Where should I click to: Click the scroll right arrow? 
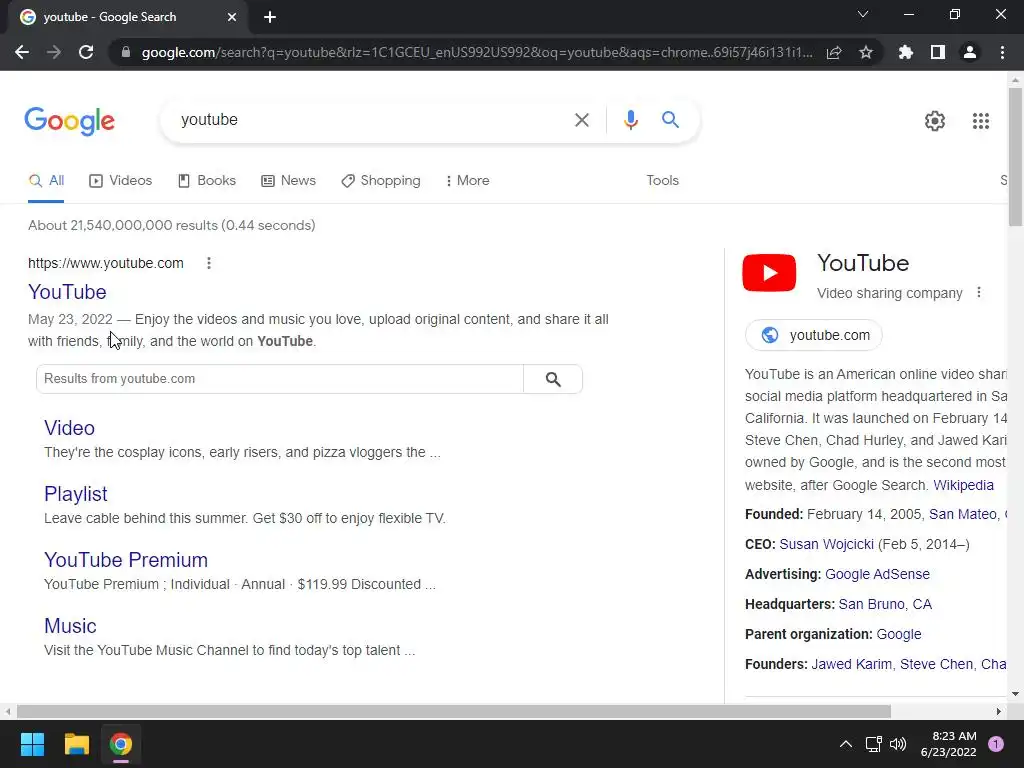tap(998, 711)
